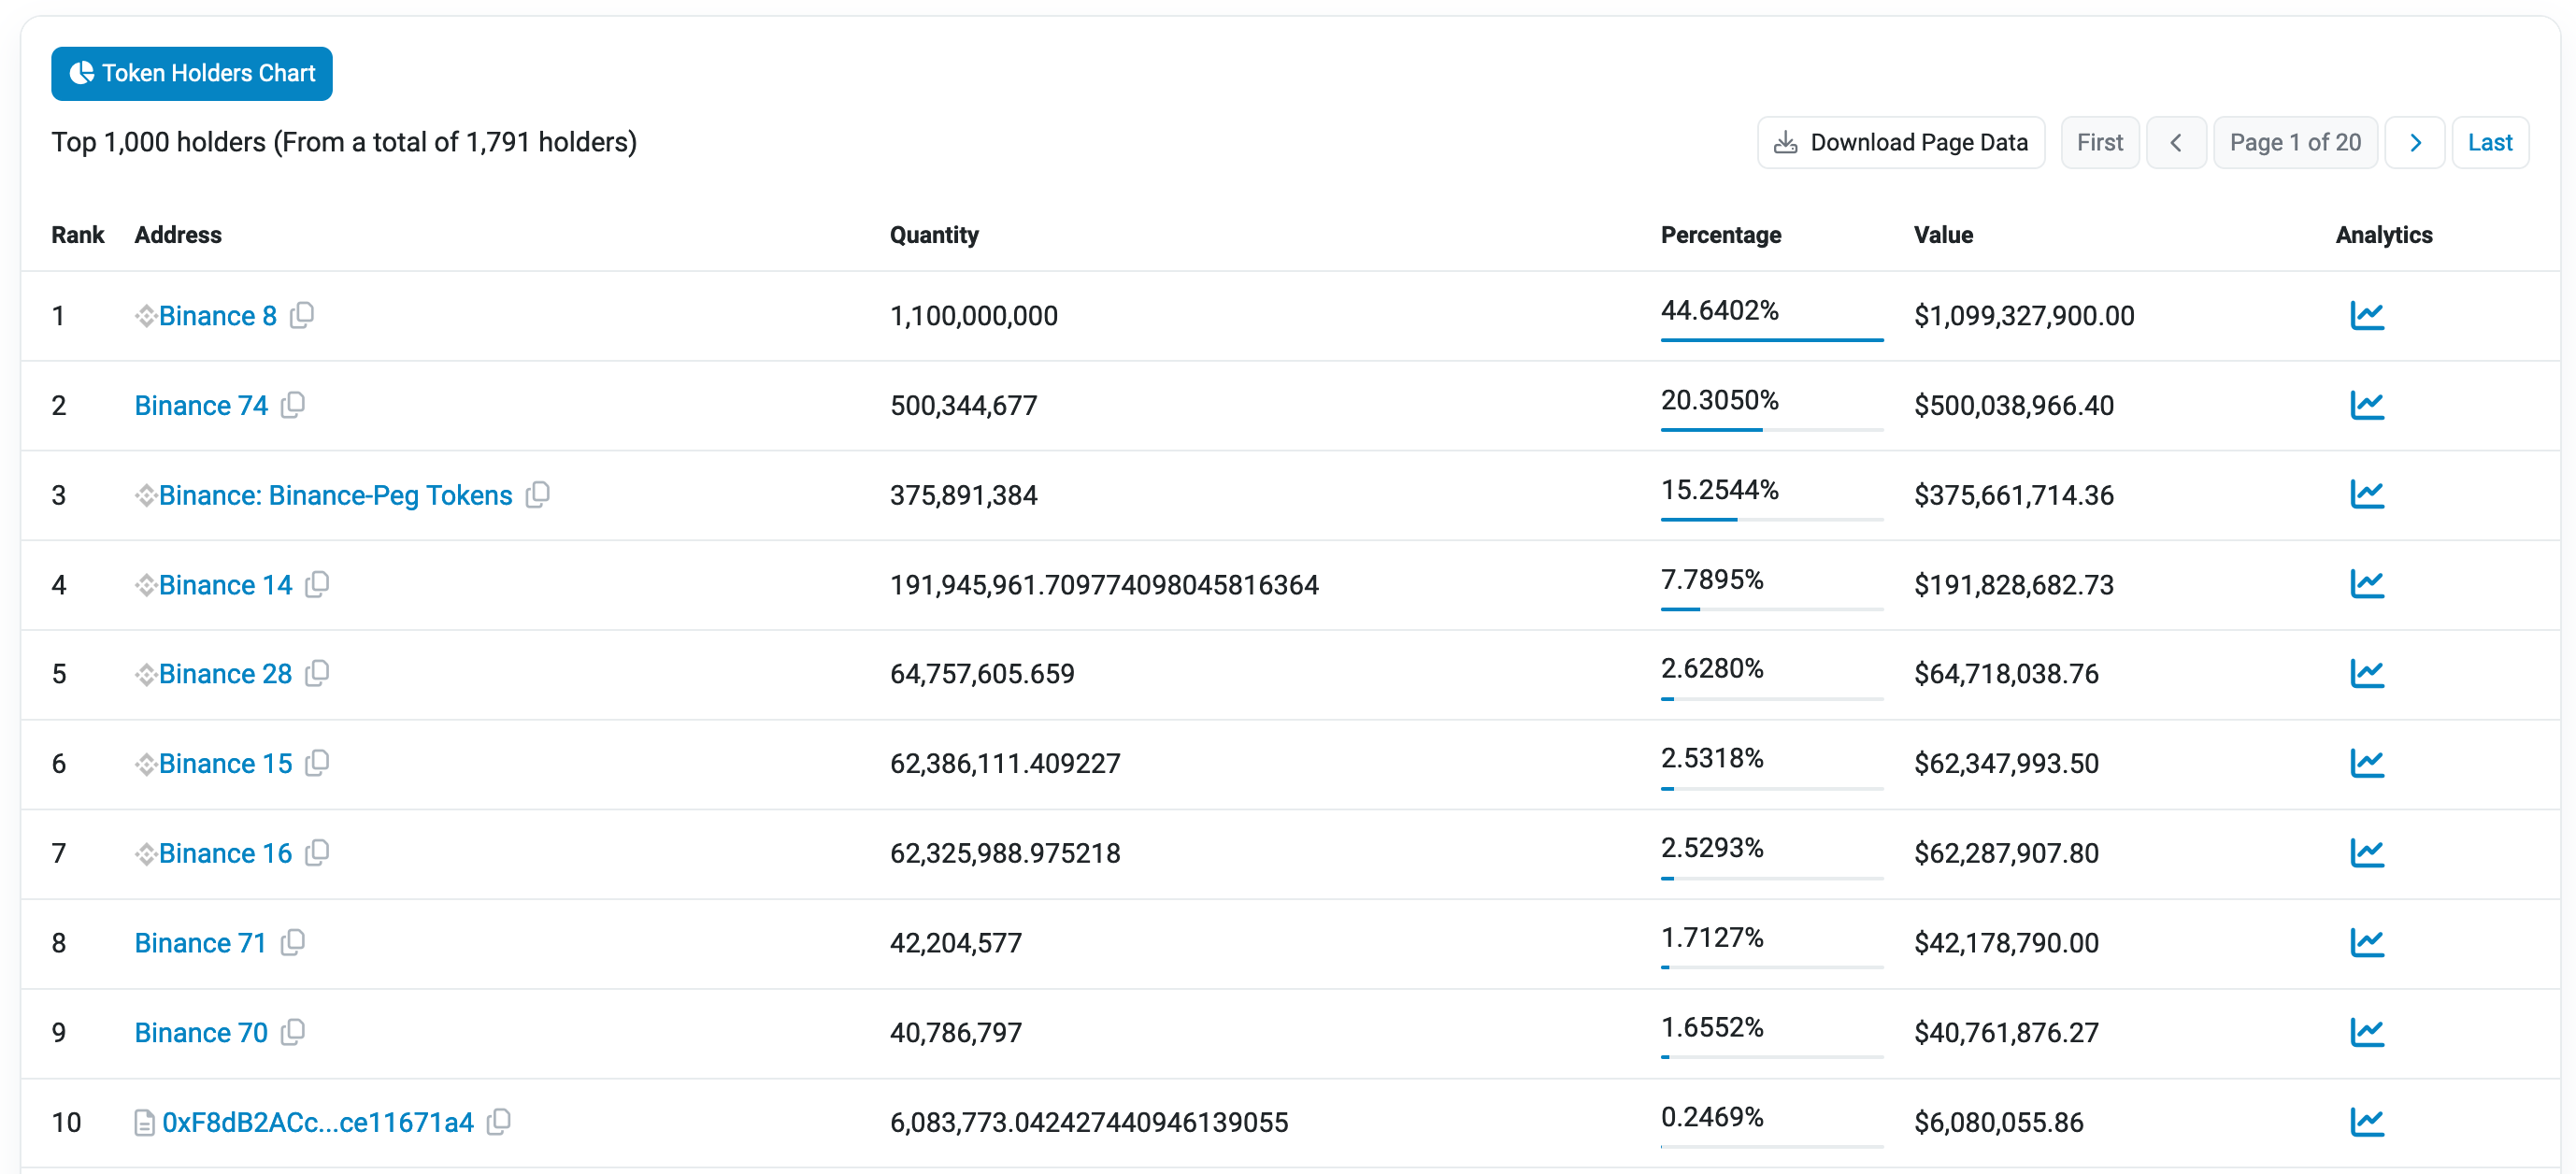
Task: Jump to Last page
Action: 2489,142
